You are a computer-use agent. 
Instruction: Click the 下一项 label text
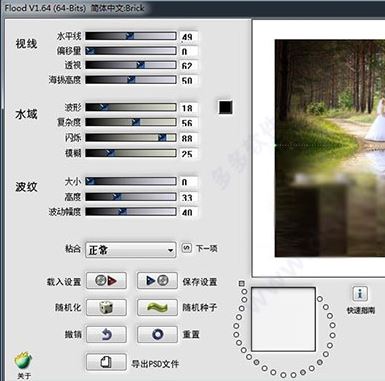[206, 248]
